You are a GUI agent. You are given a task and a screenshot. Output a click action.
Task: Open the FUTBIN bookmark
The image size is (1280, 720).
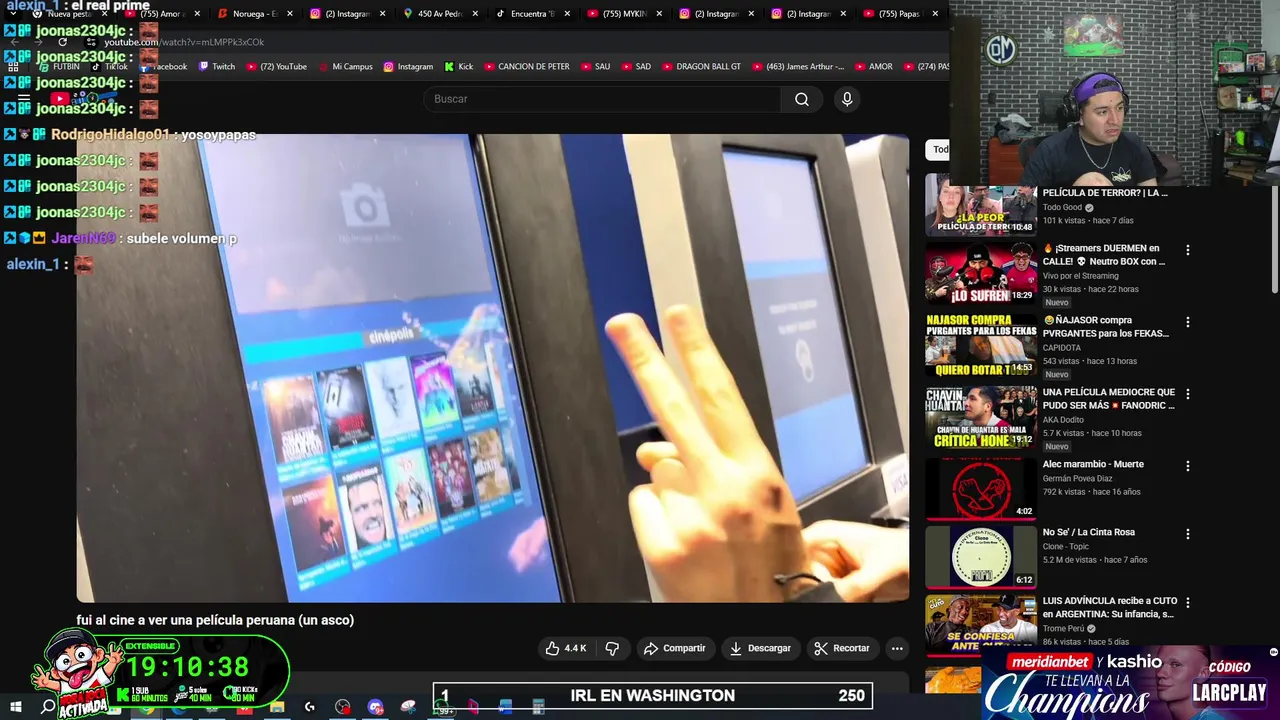point(59,67)
